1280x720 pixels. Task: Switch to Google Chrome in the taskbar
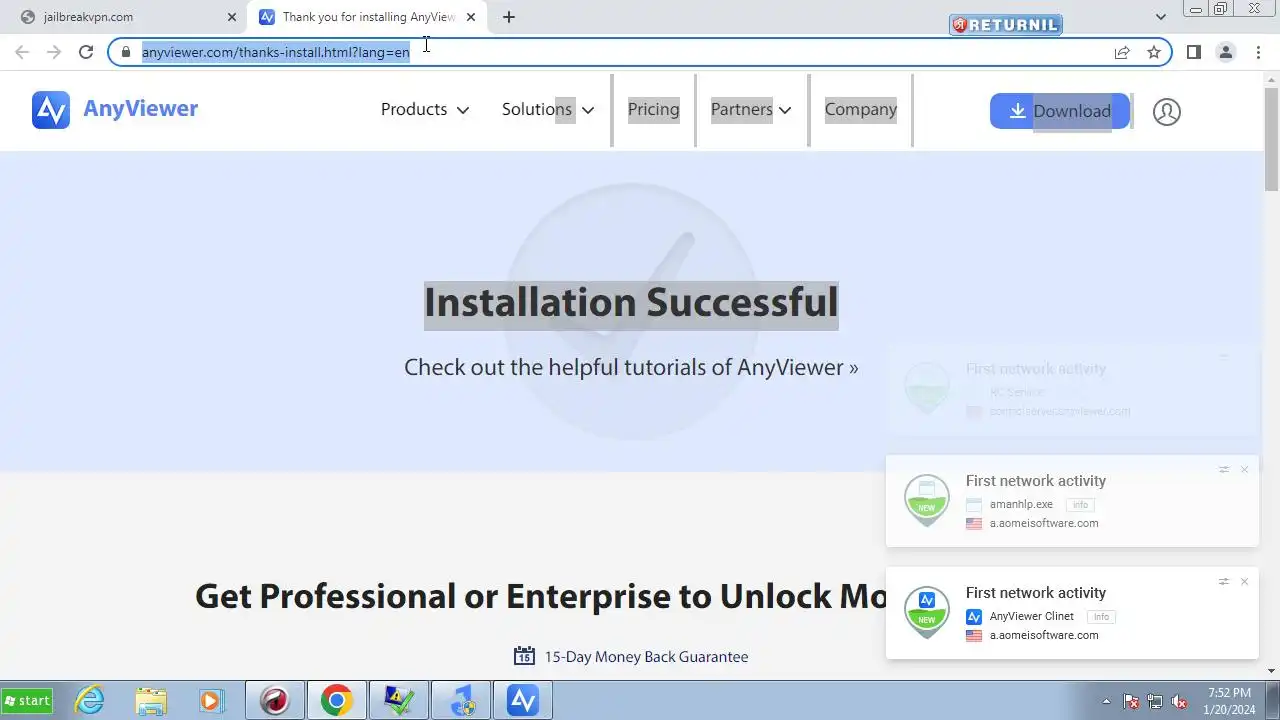pos(337,701)
